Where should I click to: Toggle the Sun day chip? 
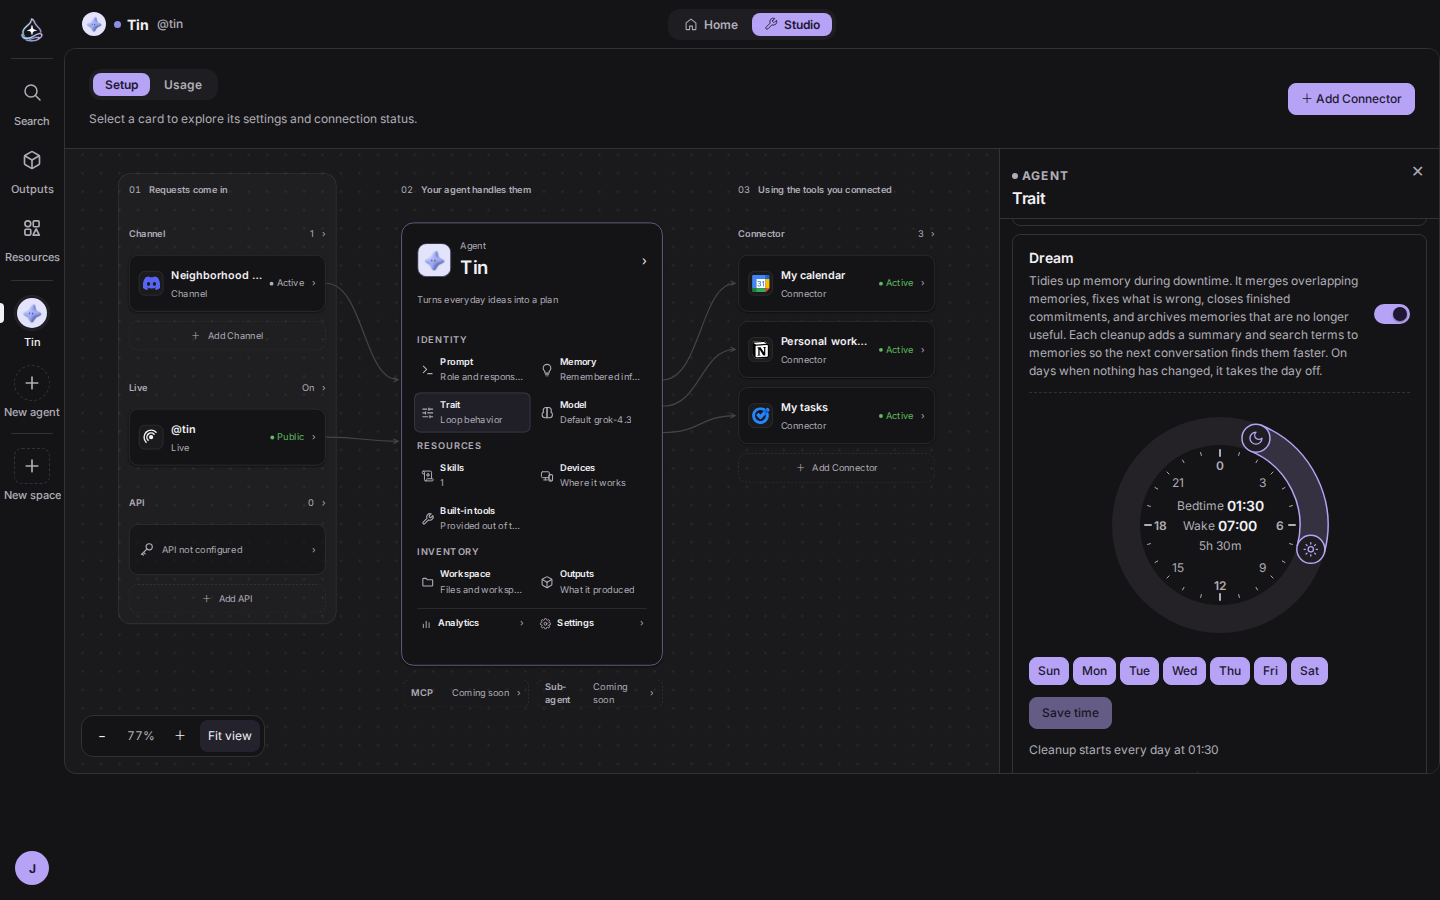tap(1049, 671)
